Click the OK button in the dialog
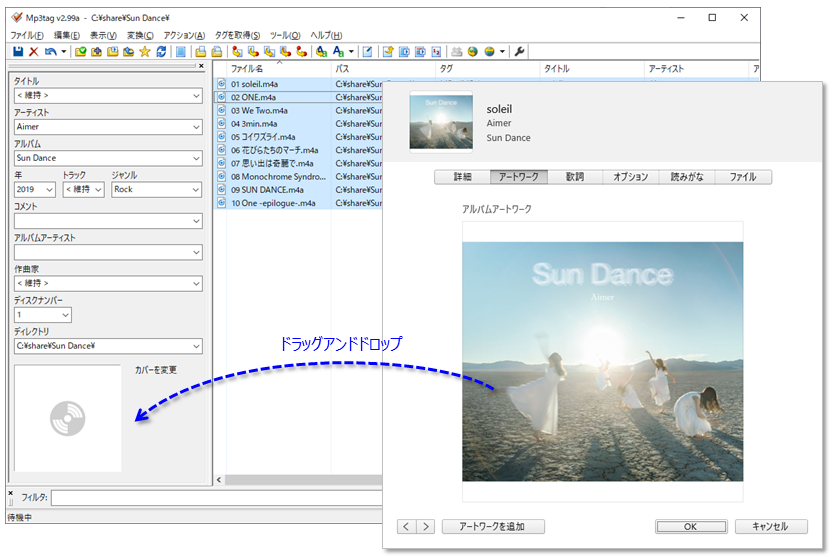The image size is (833, 557). (x=691, y=527)
